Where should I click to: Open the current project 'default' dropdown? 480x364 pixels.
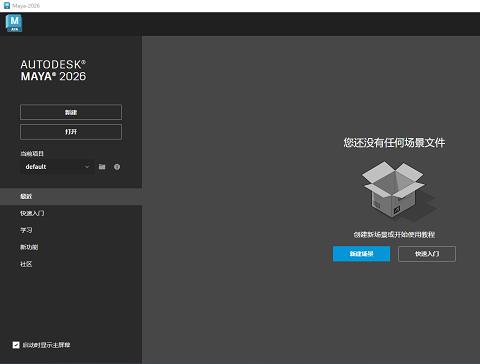tap(57, 167)
